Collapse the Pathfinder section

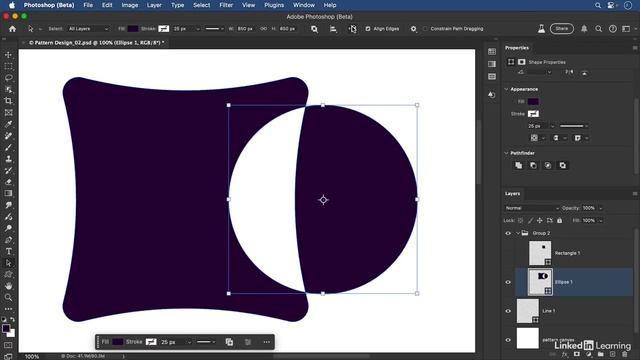(507, 153)
